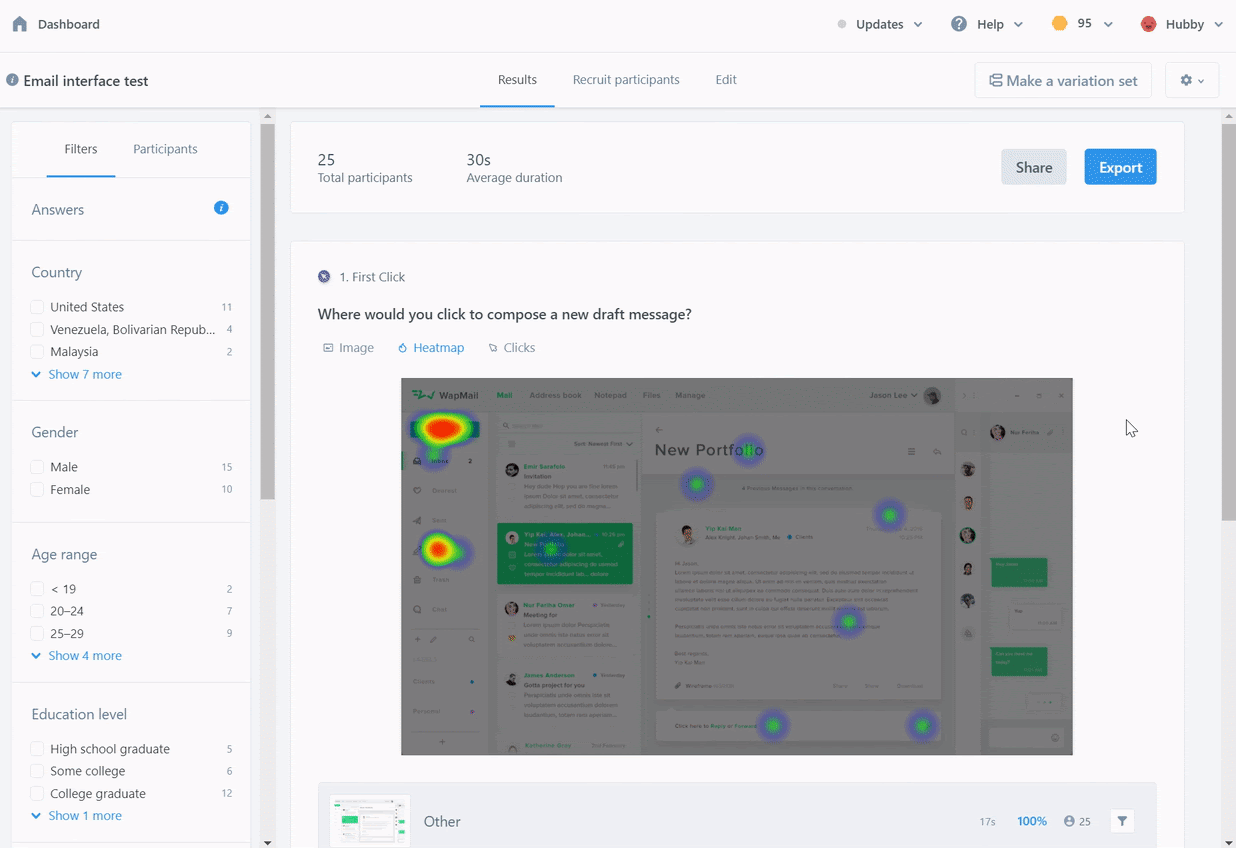
Task: Check the United States country filter
Action: [37, 307]
